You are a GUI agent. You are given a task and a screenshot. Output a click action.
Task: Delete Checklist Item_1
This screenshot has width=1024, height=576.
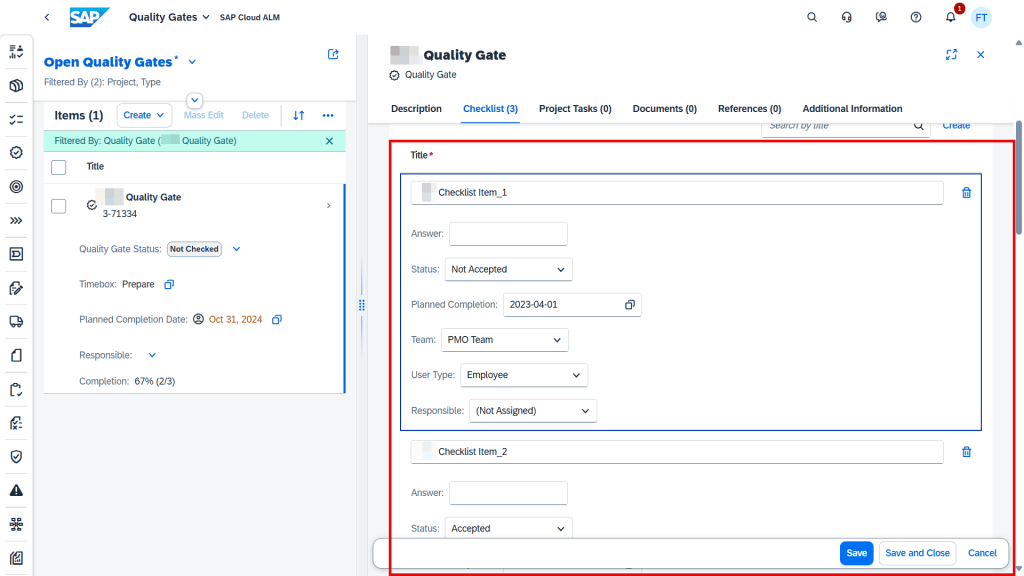(x=967, y=193)
